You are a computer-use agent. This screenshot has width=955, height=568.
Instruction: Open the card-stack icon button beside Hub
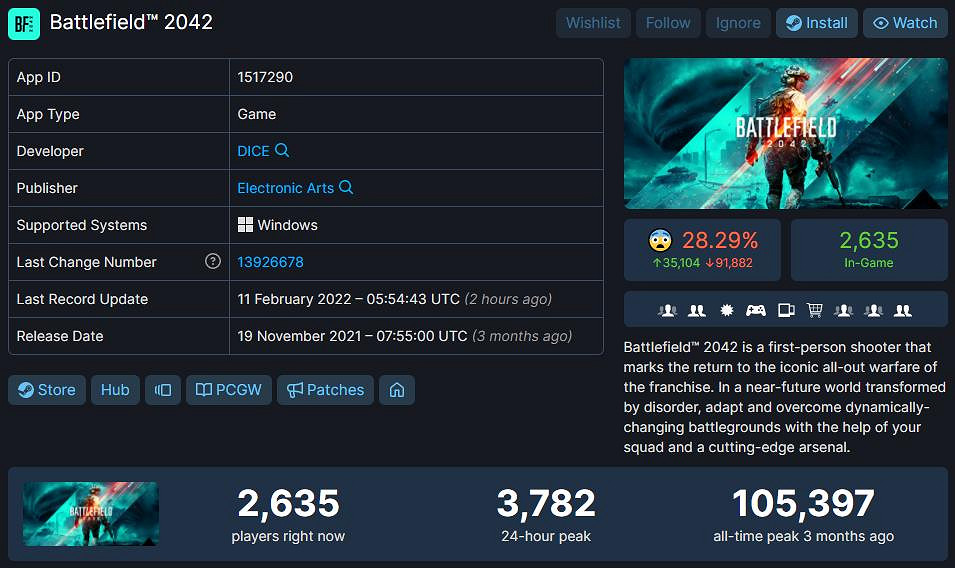pyautogui.click(x=163, y=390)
